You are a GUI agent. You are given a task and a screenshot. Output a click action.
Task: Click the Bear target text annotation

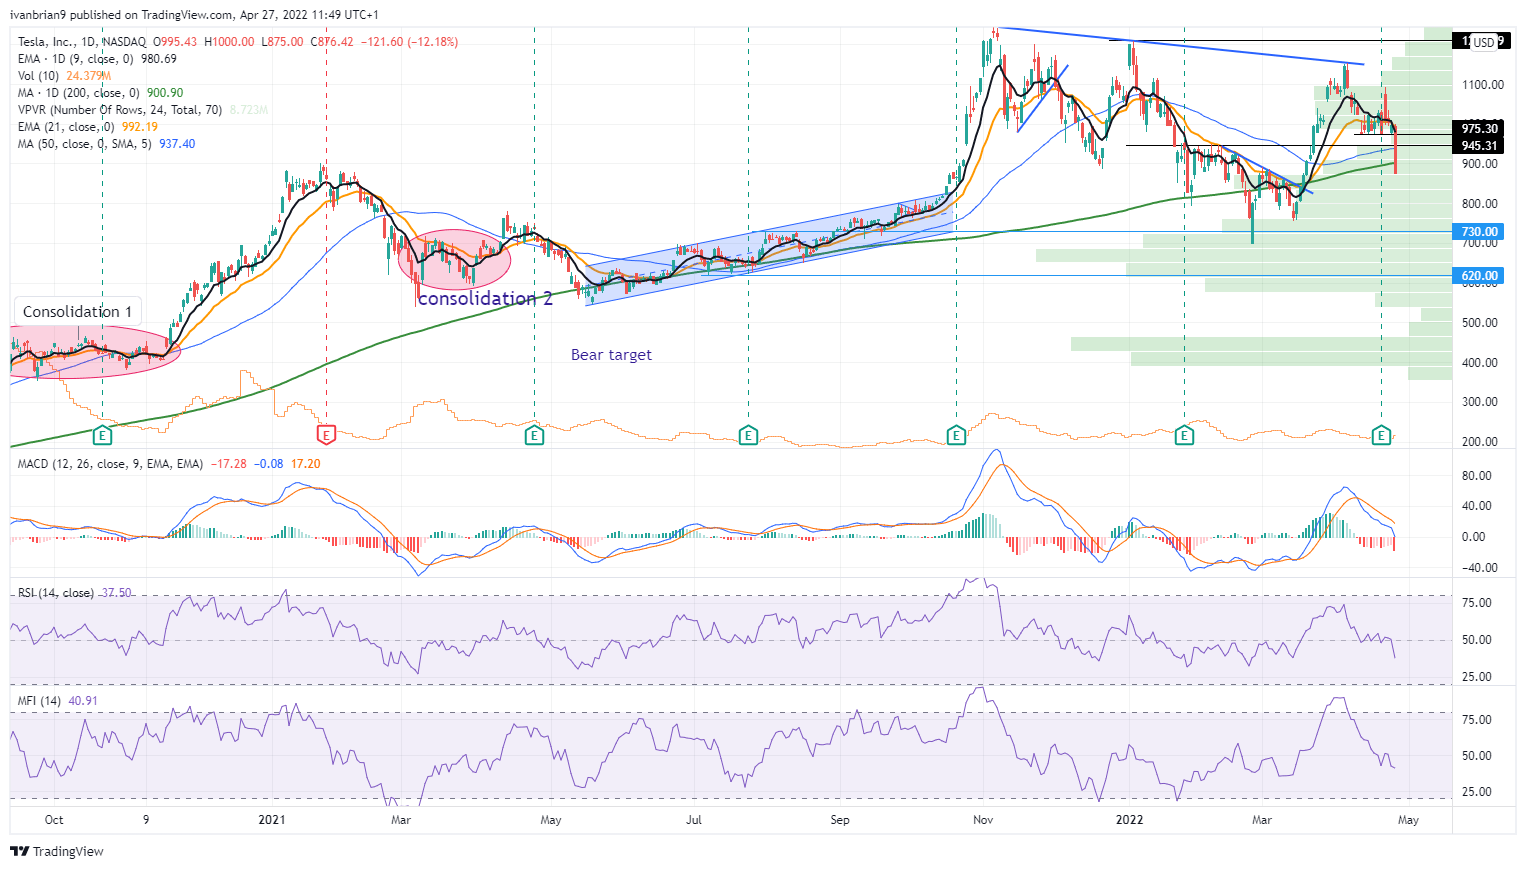pyautogui.click(x=611, y=355)
